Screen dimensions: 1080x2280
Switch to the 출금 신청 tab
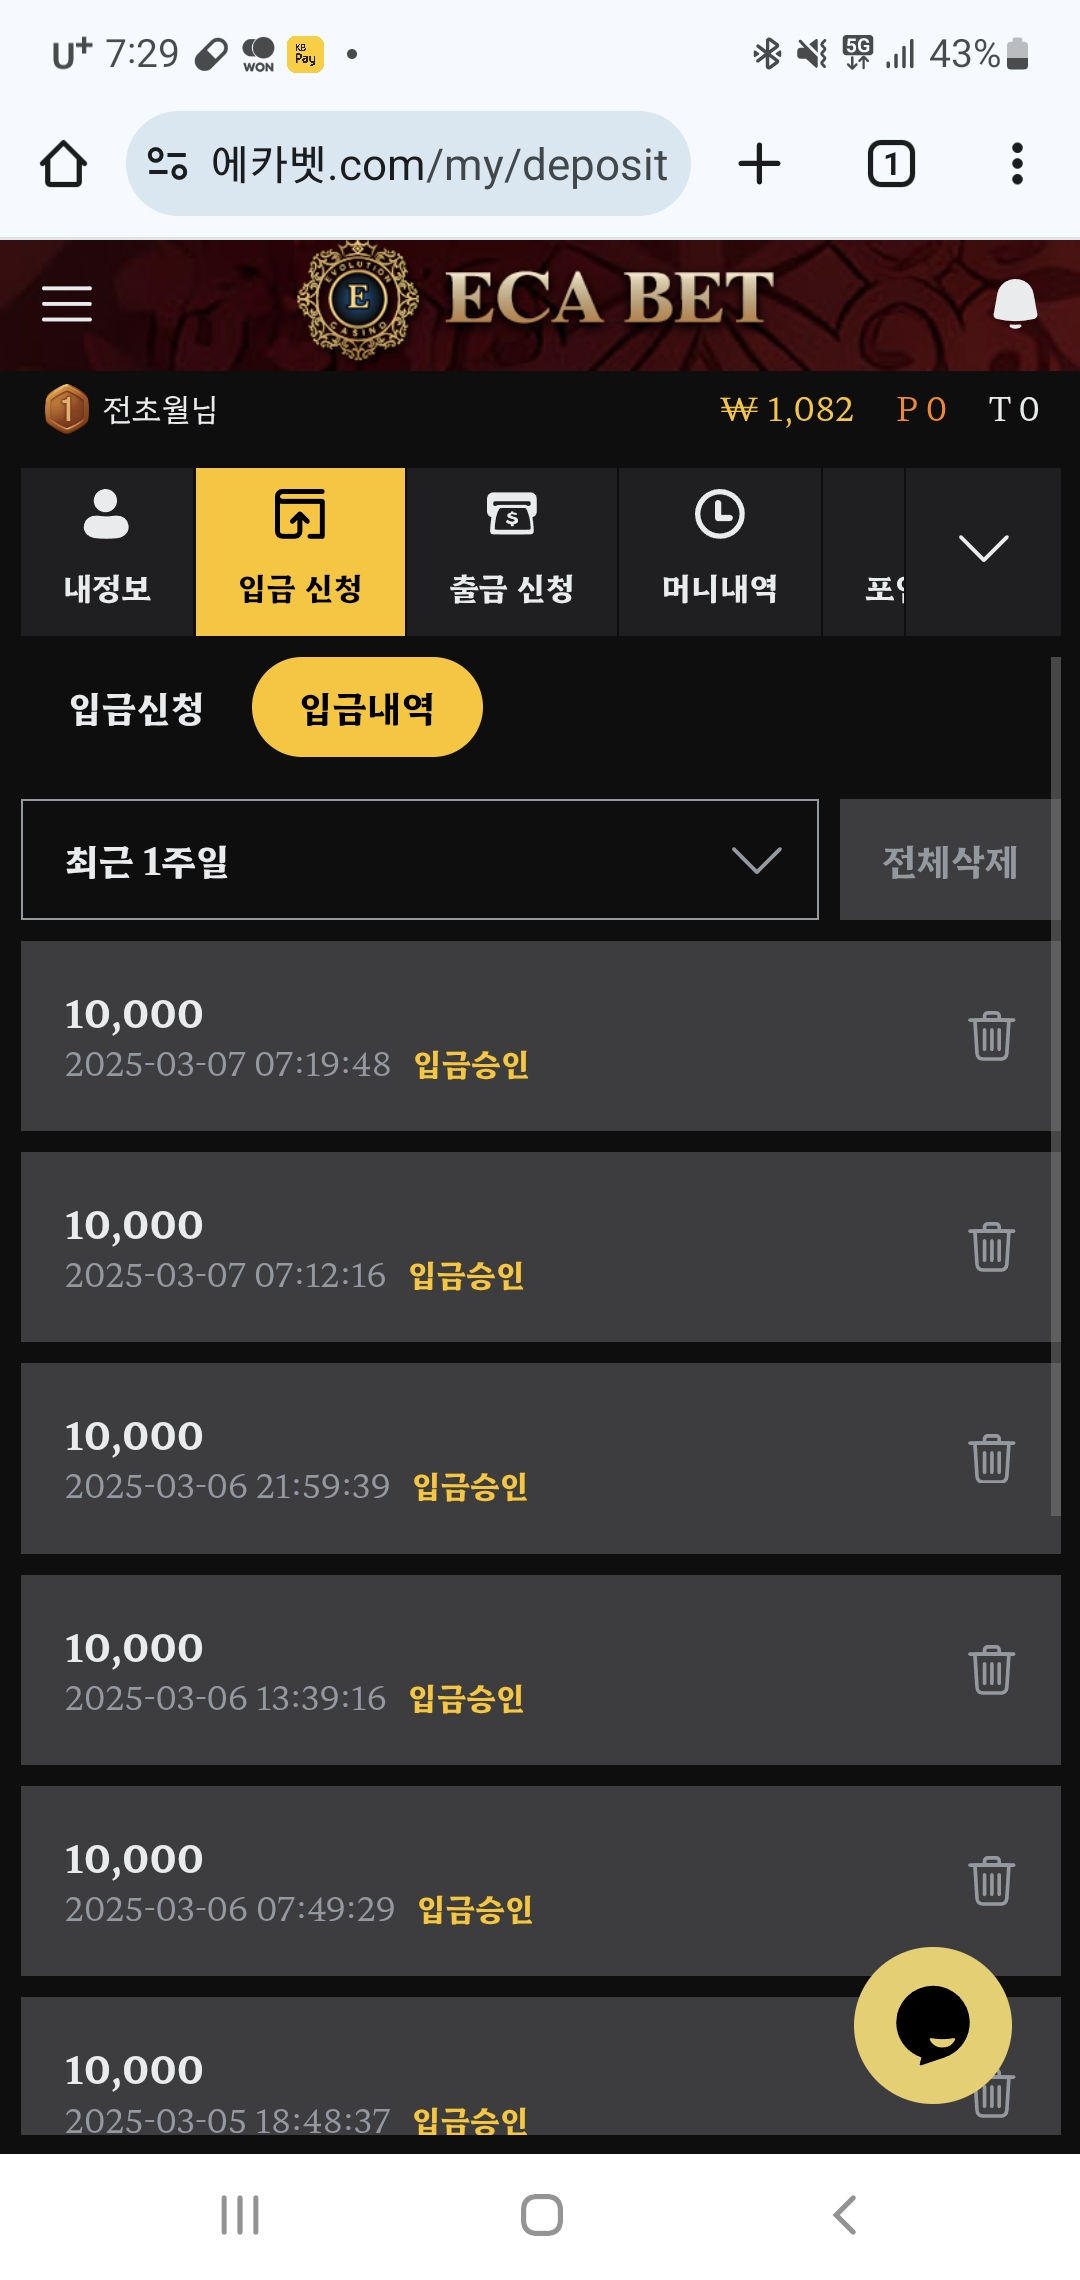click(x=511, y=551)
